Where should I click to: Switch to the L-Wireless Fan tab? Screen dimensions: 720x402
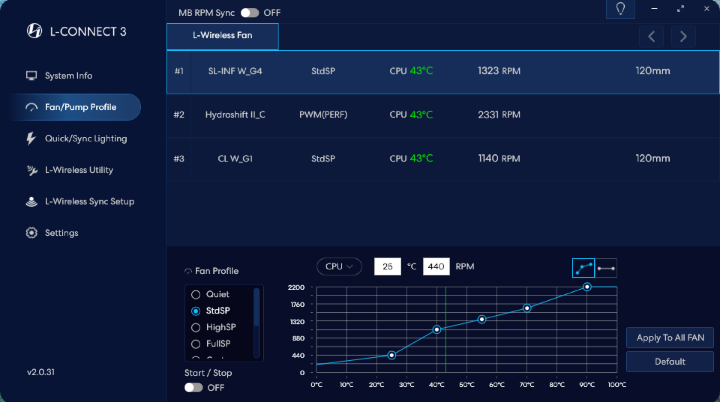tap(222, 36)
